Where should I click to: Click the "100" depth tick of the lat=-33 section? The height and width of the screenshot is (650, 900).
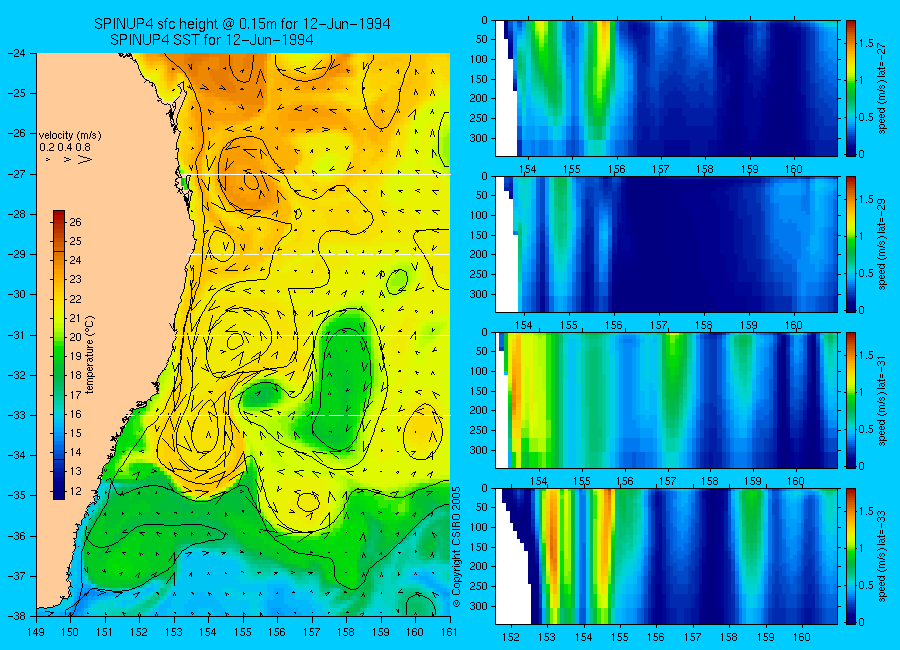[x=479, y=528]
